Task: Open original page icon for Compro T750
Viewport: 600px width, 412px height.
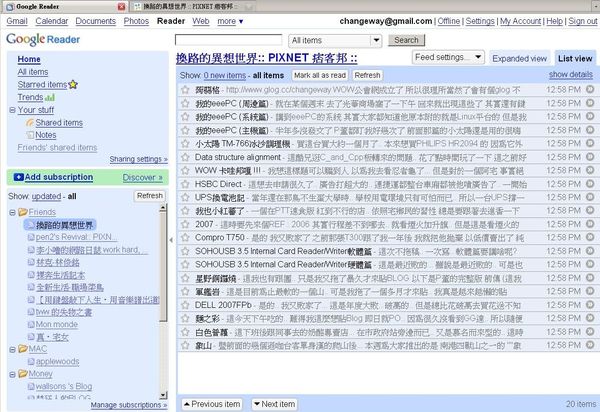Action: tap(590, 237)
